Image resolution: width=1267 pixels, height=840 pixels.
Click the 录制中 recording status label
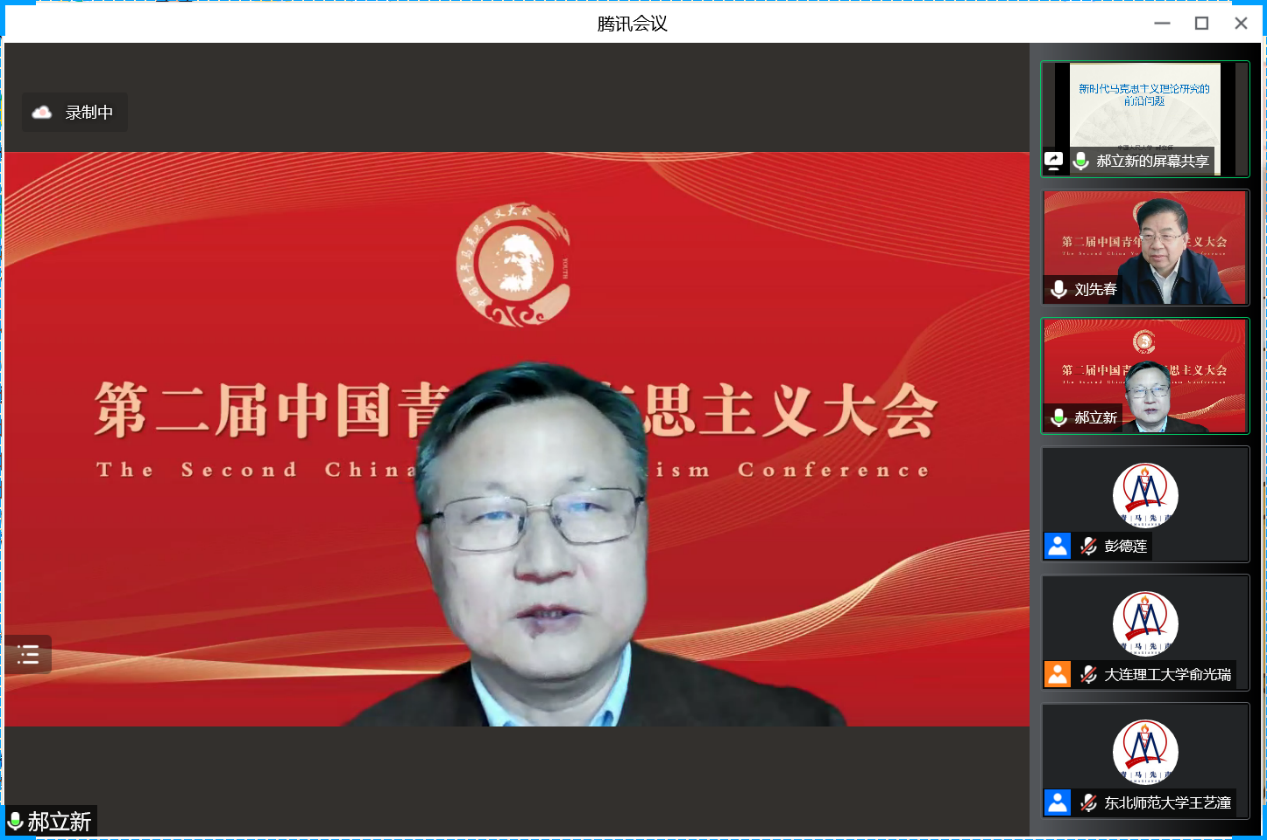89,113
